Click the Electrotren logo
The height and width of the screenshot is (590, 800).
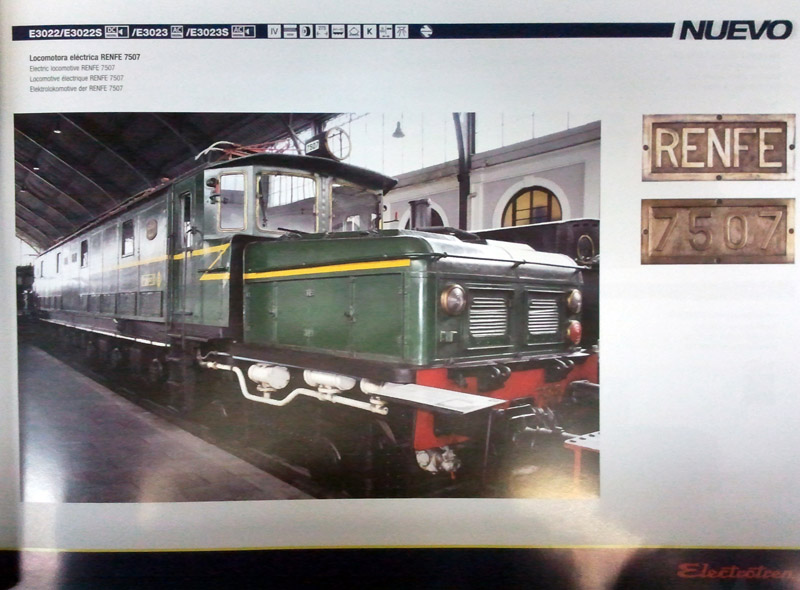[735, 572]
